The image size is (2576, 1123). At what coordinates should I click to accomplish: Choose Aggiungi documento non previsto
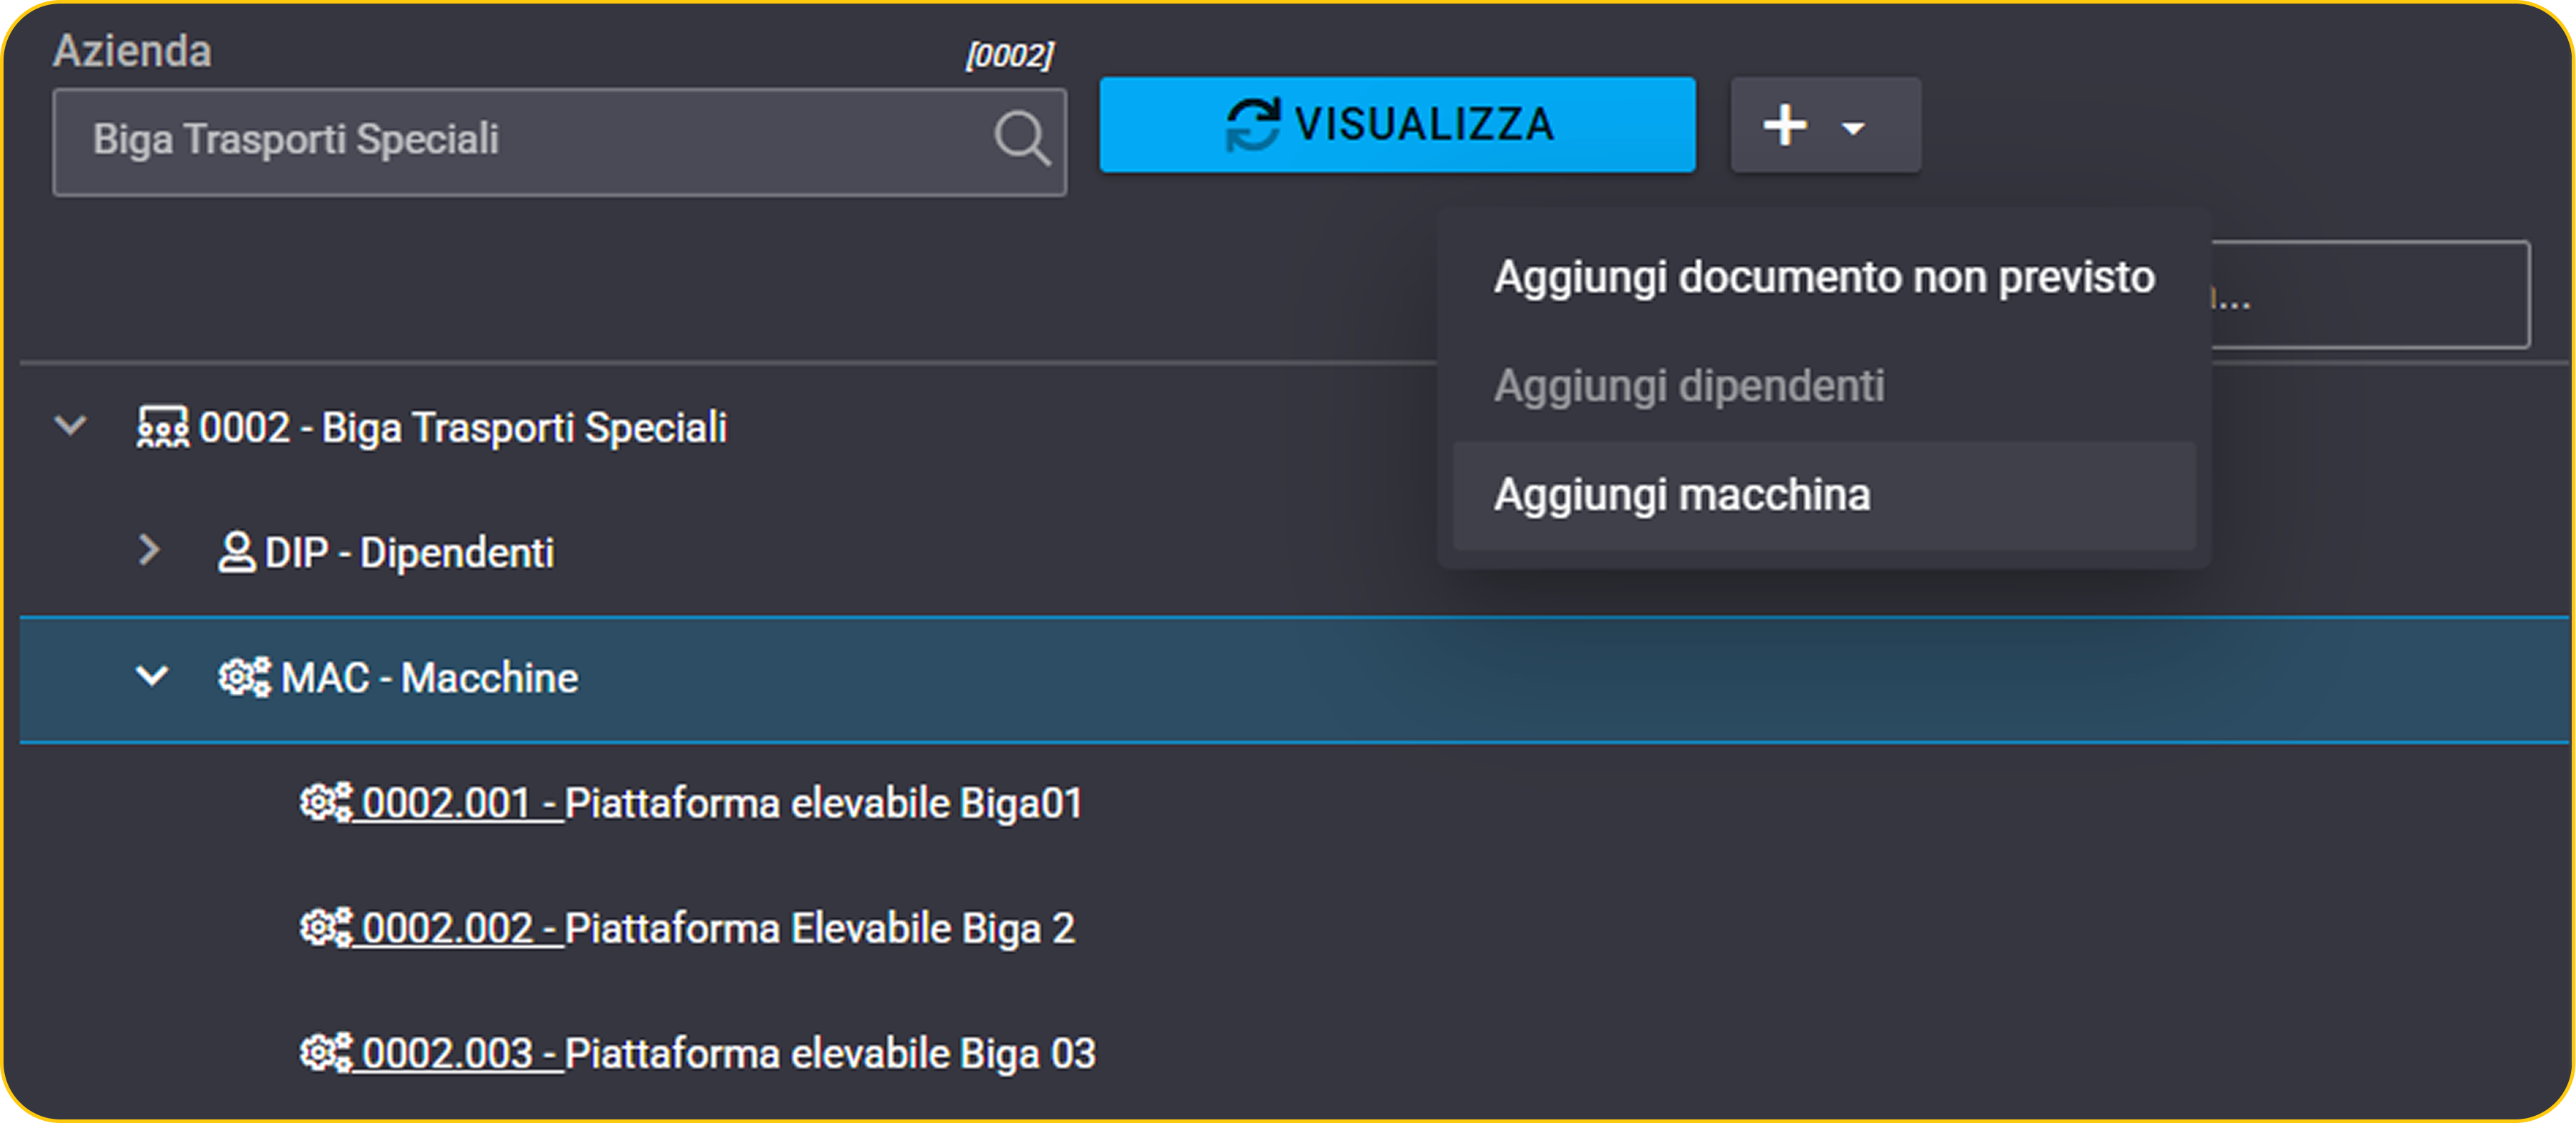tap(1824, 277)
